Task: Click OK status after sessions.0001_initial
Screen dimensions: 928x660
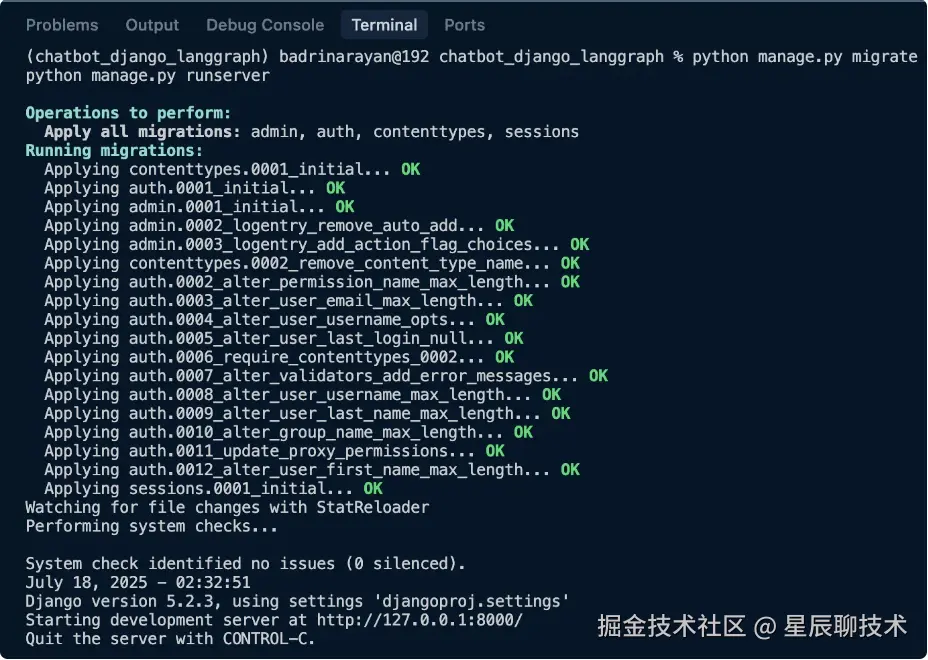Action: click(372, 489)
